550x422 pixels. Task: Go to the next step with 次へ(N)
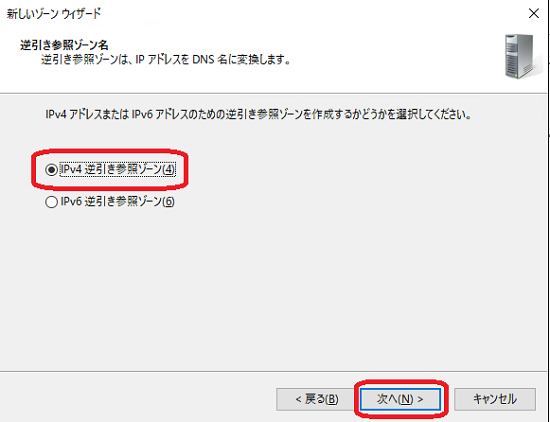point(400,399)
